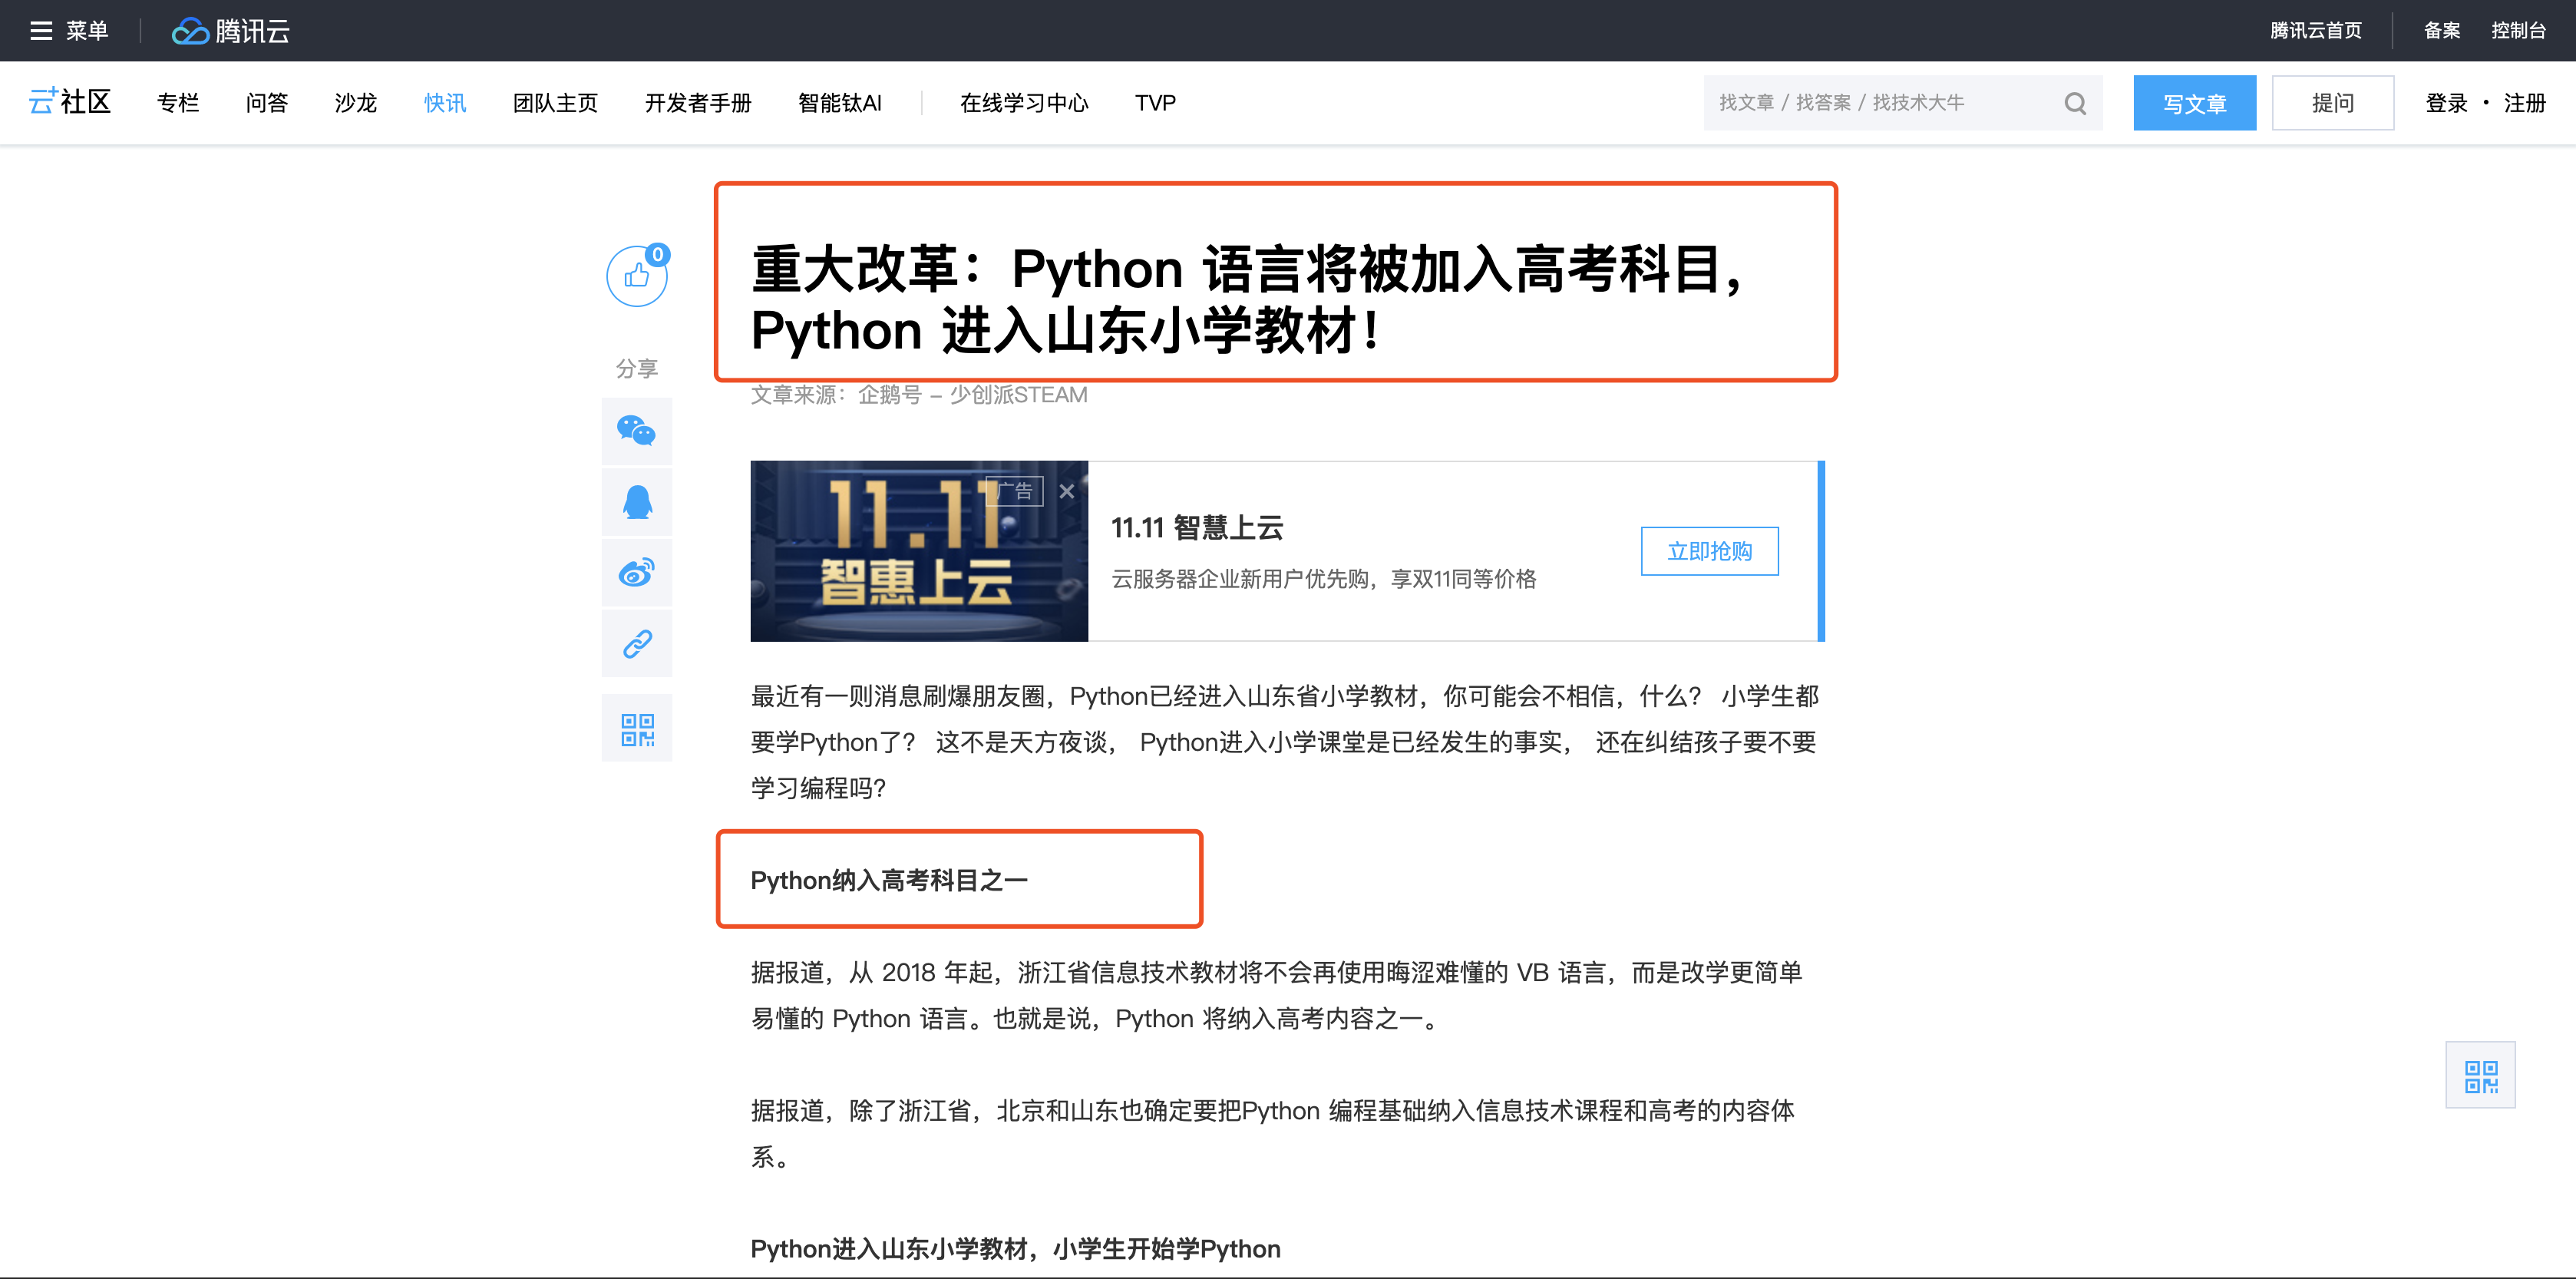This screenshot has width=2576, height=1279.
Task: Share article to Weibo icon
Action: pyautogui.click(x=636, y=573)
